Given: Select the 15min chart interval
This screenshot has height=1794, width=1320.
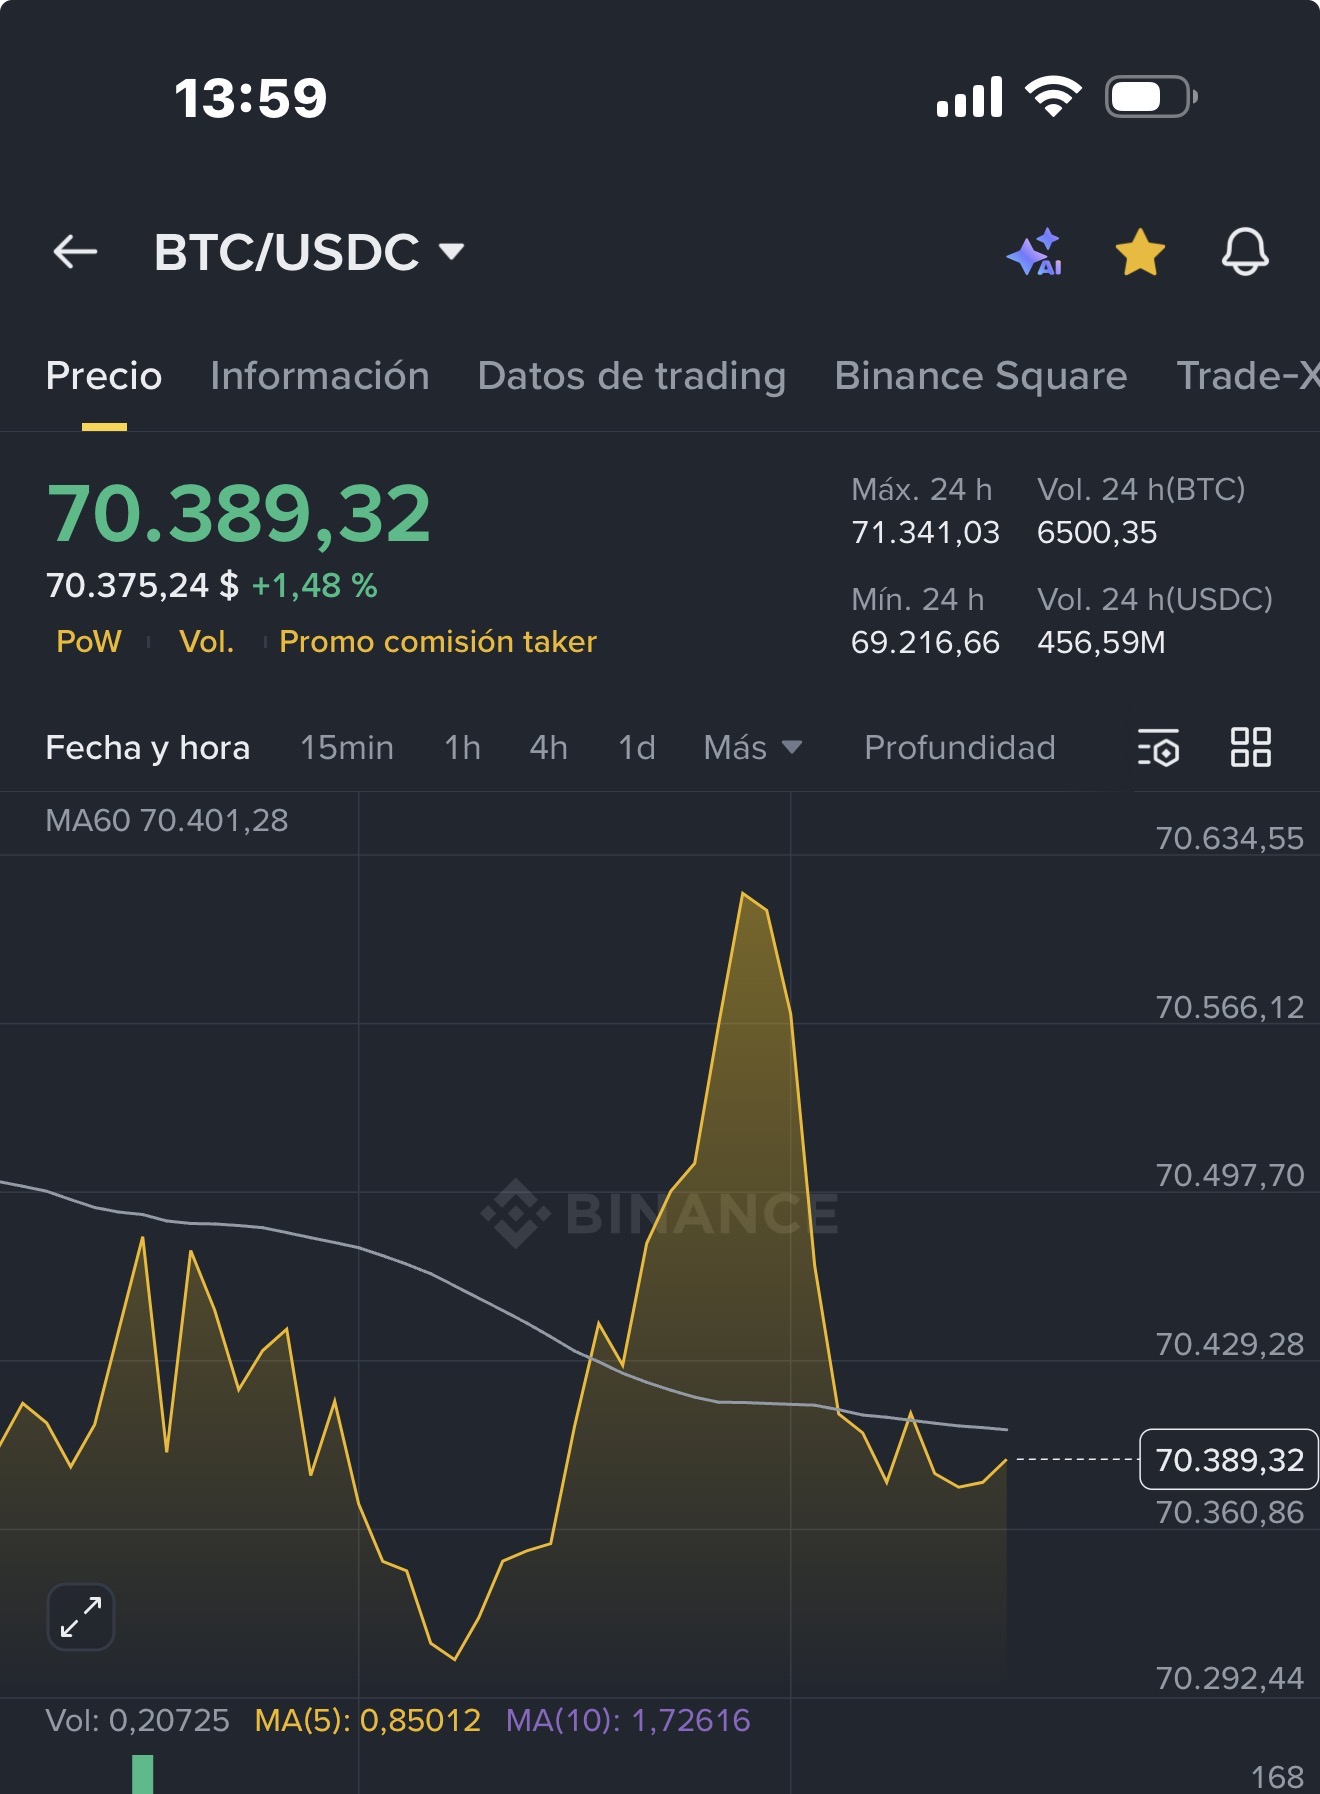Looking at the screenshot, I should [347, 748].
